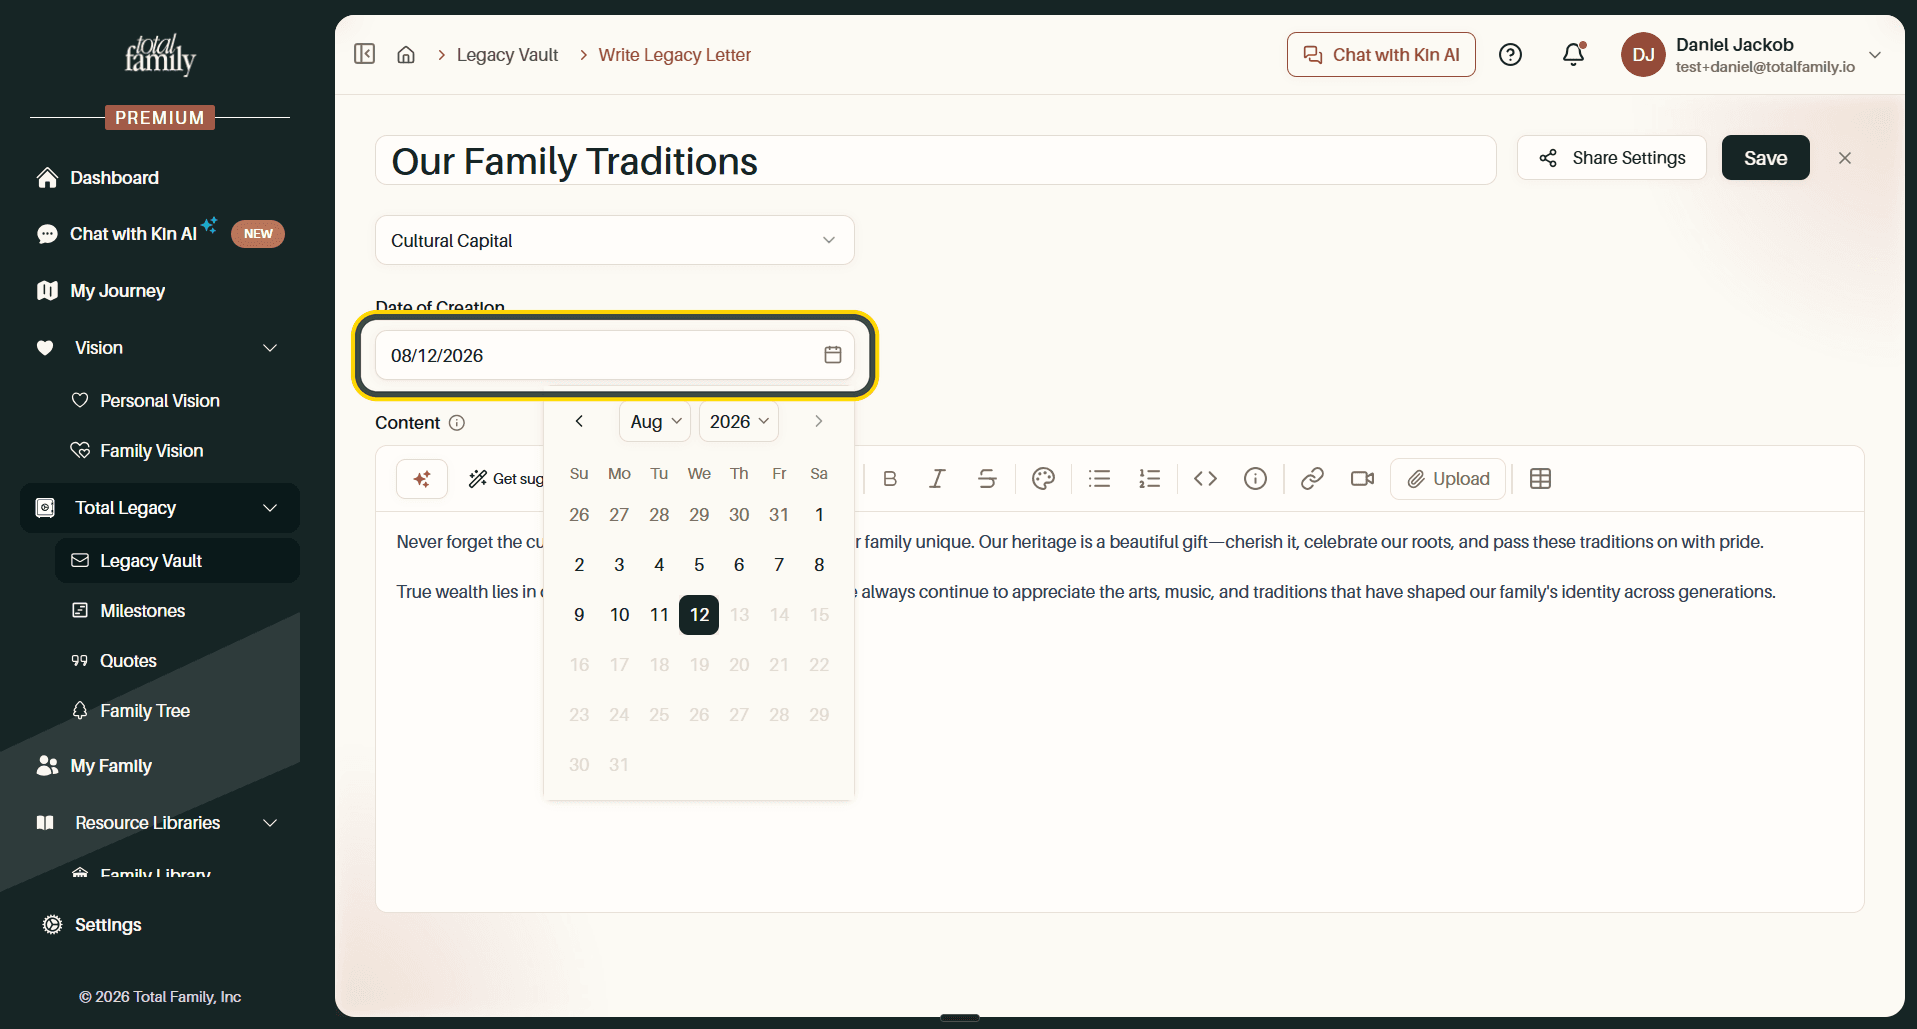Click the Content info icon
This screenshot has width=1917, height=1029.
tap(457, 423)
